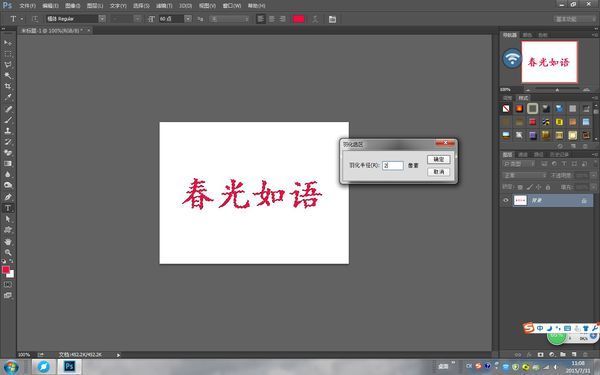The width and height of the screenshot is (600, 375).
Task: Select the Lasso tool
Action: click(x=8, y=64)
